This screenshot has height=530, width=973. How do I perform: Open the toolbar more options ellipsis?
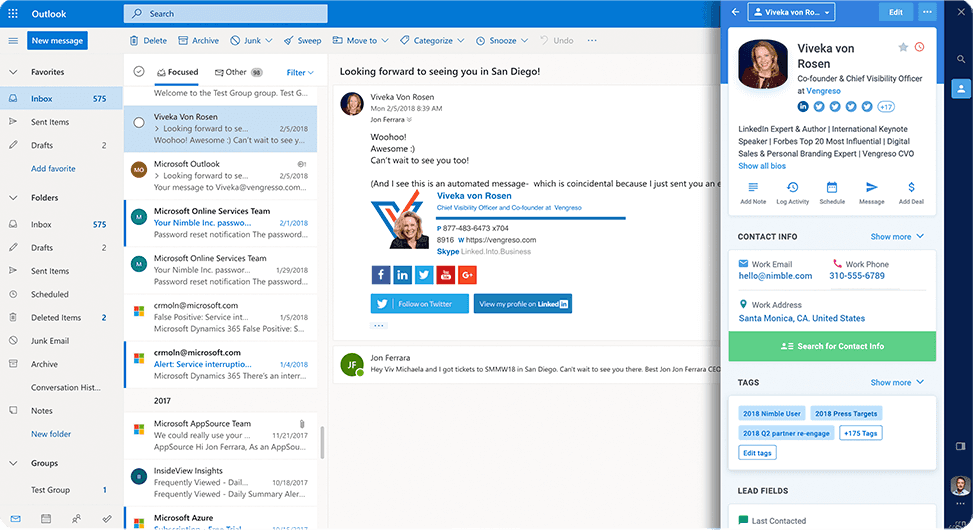coord(592,40)
